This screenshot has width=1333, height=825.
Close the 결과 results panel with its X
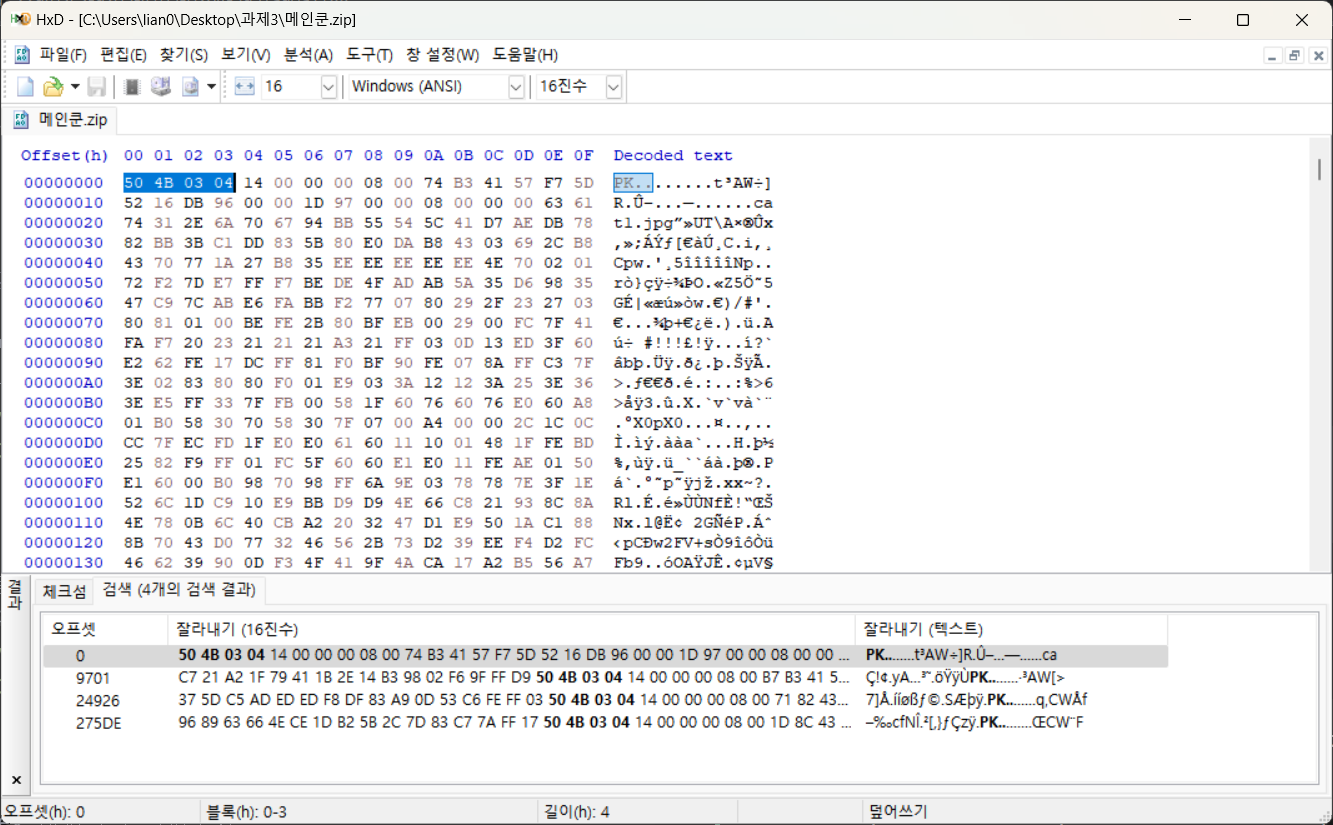point(14,778)
